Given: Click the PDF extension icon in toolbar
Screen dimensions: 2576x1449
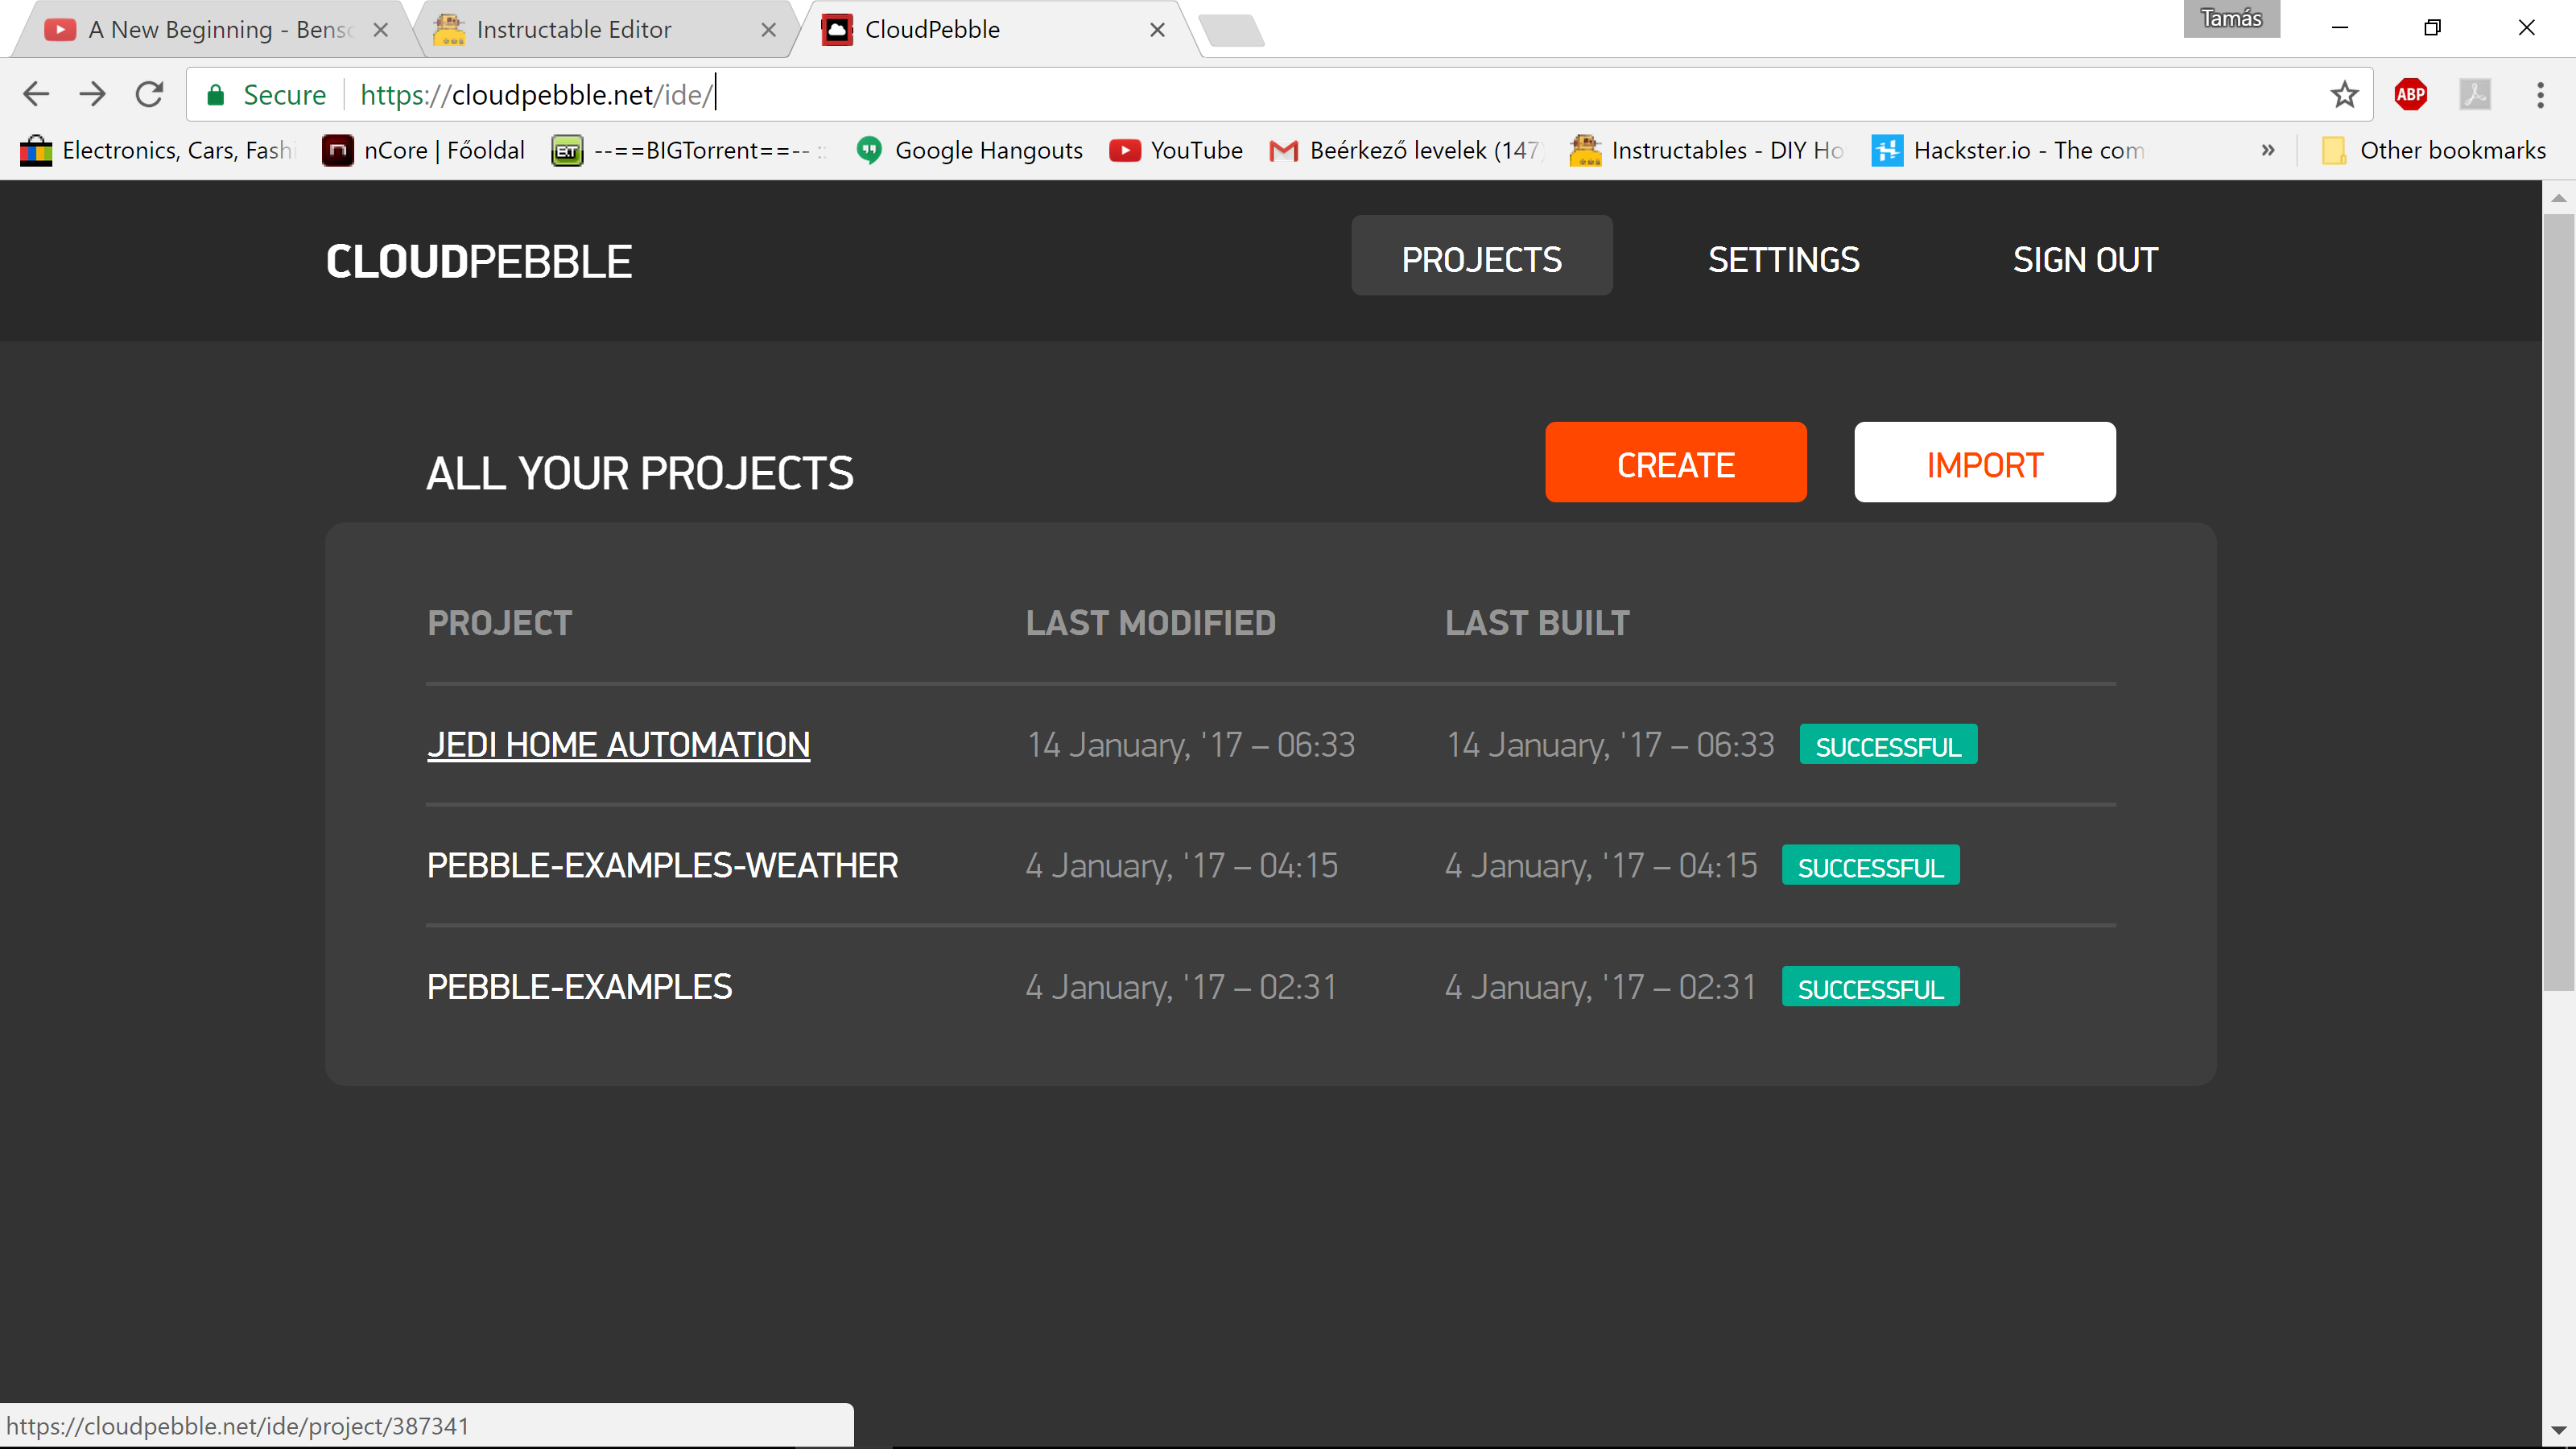Looking at the screenshot, I should pos(2475,94).
